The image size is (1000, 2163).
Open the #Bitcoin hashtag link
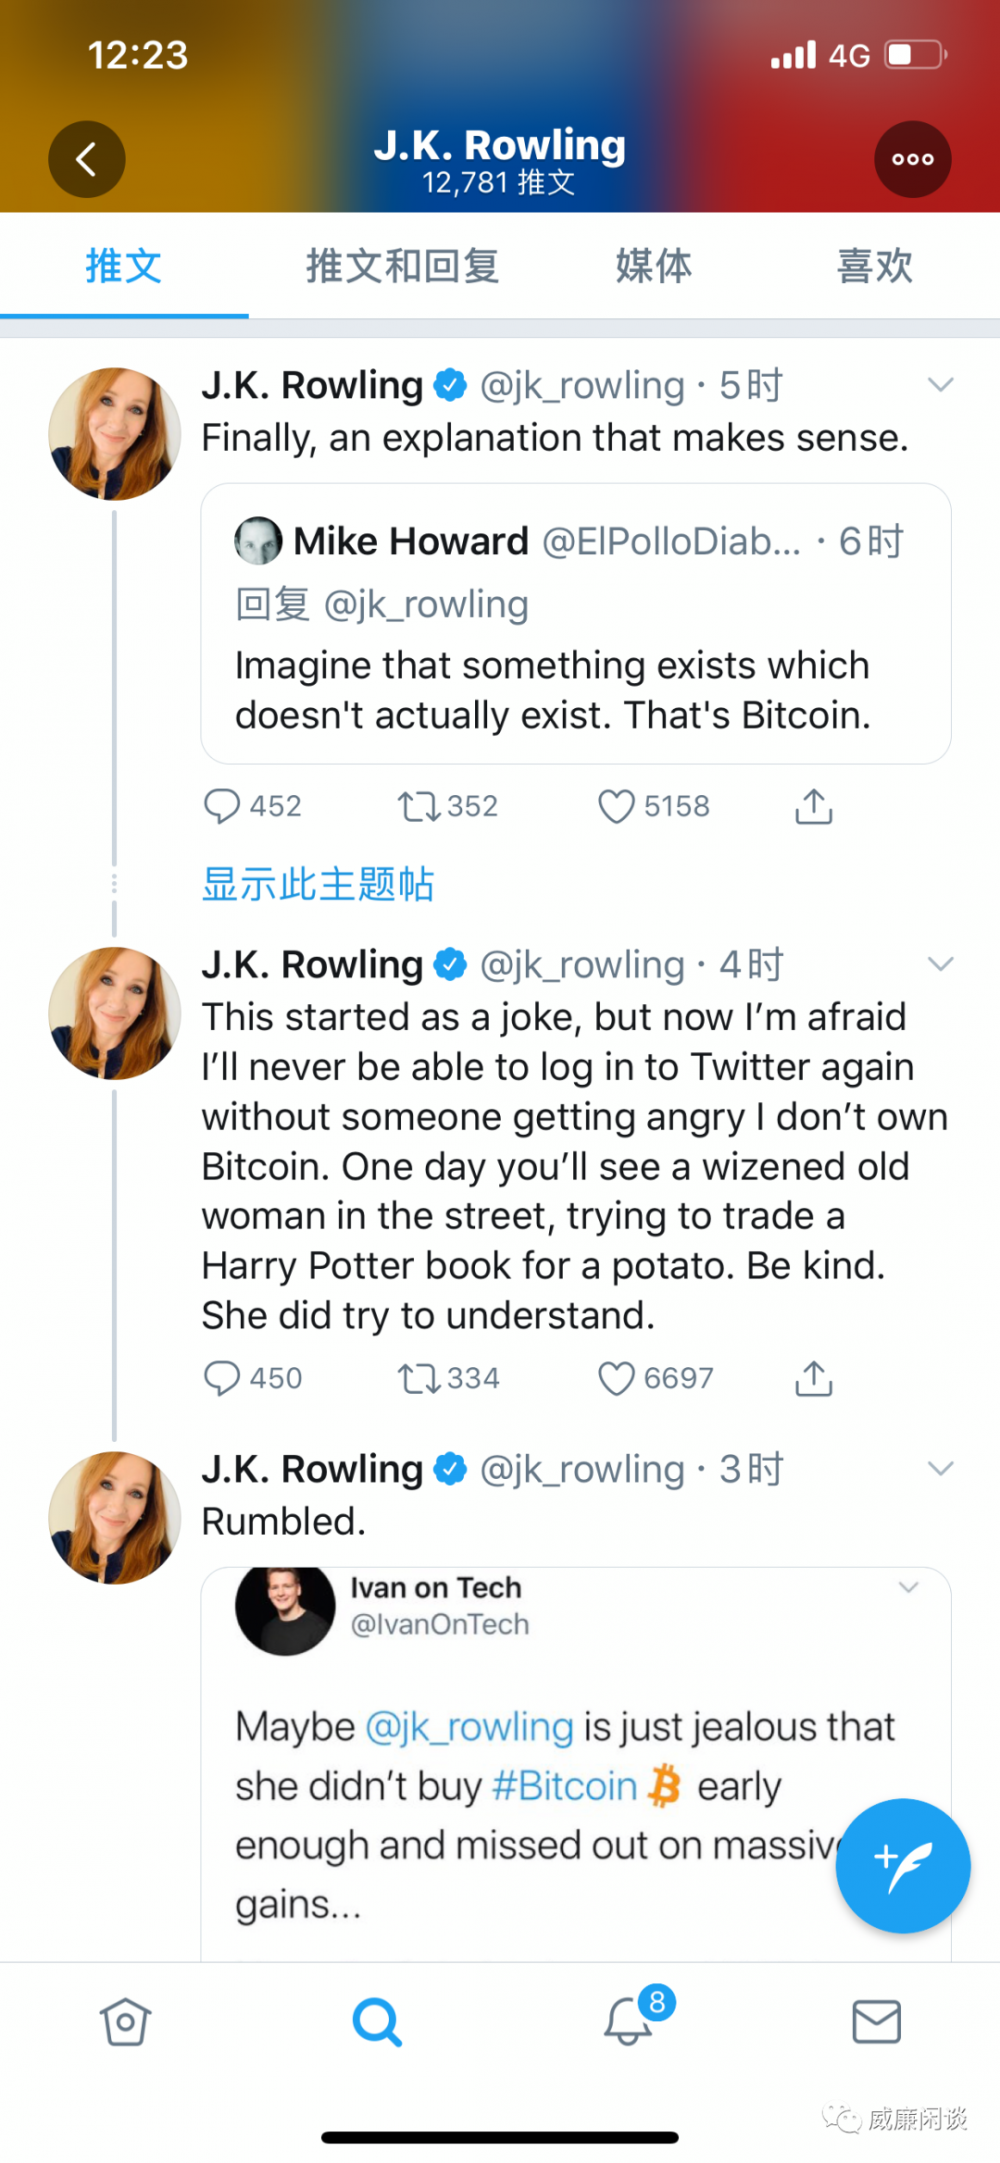[x=565, y=1786]
